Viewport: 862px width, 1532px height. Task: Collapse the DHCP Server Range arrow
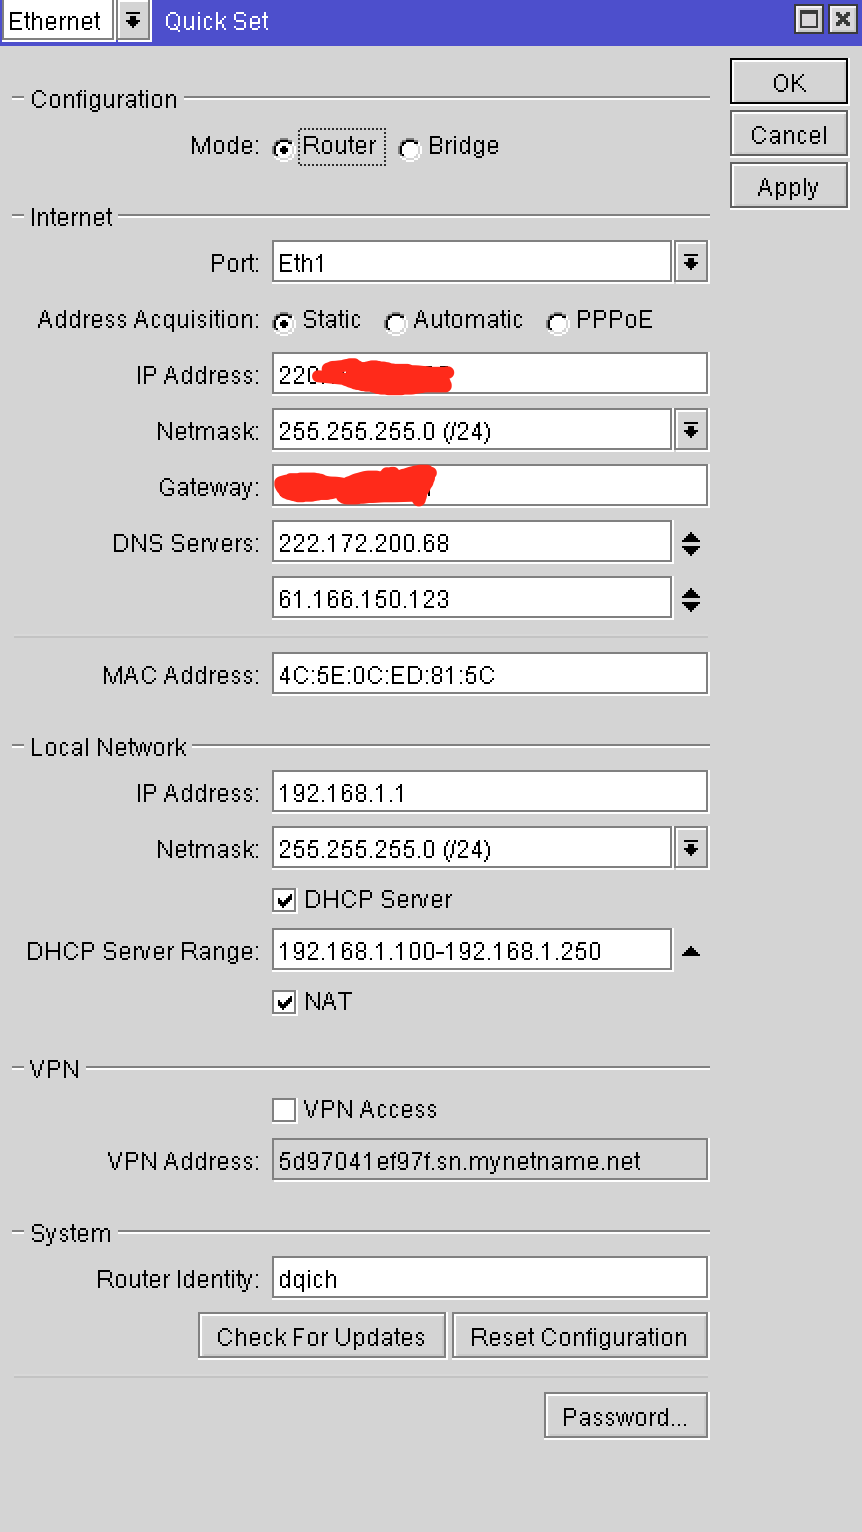tap(691, 952)
